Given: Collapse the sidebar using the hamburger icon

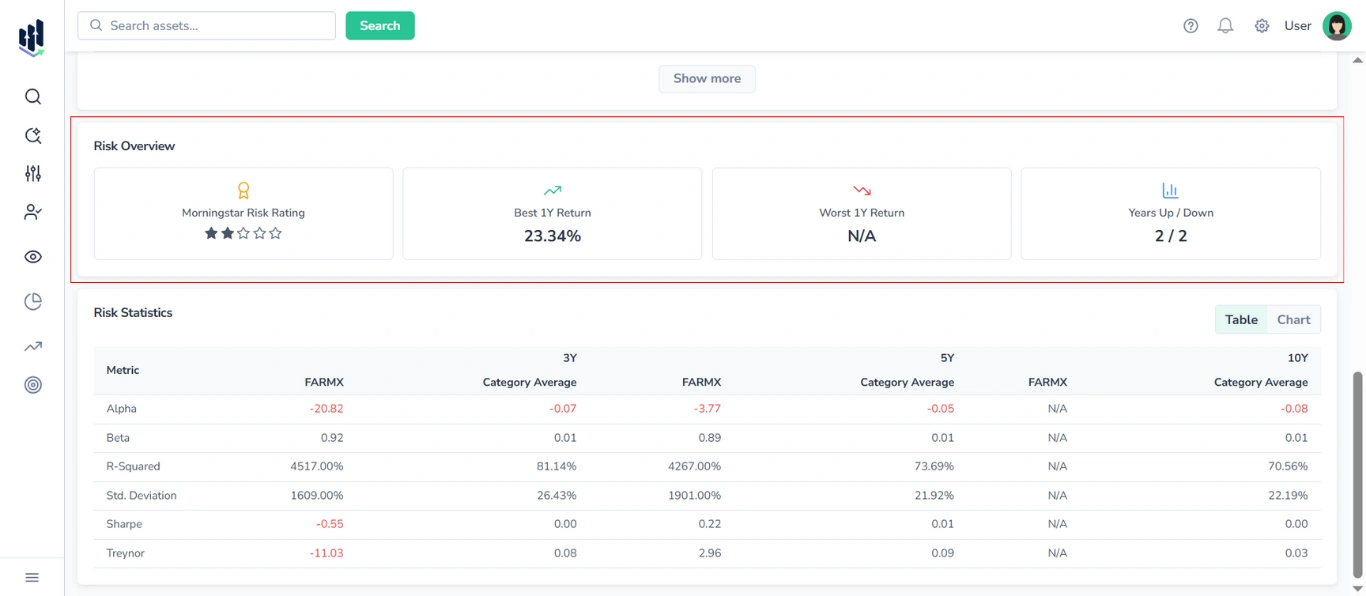Looking at the screenshot, I should click(31, 577).
